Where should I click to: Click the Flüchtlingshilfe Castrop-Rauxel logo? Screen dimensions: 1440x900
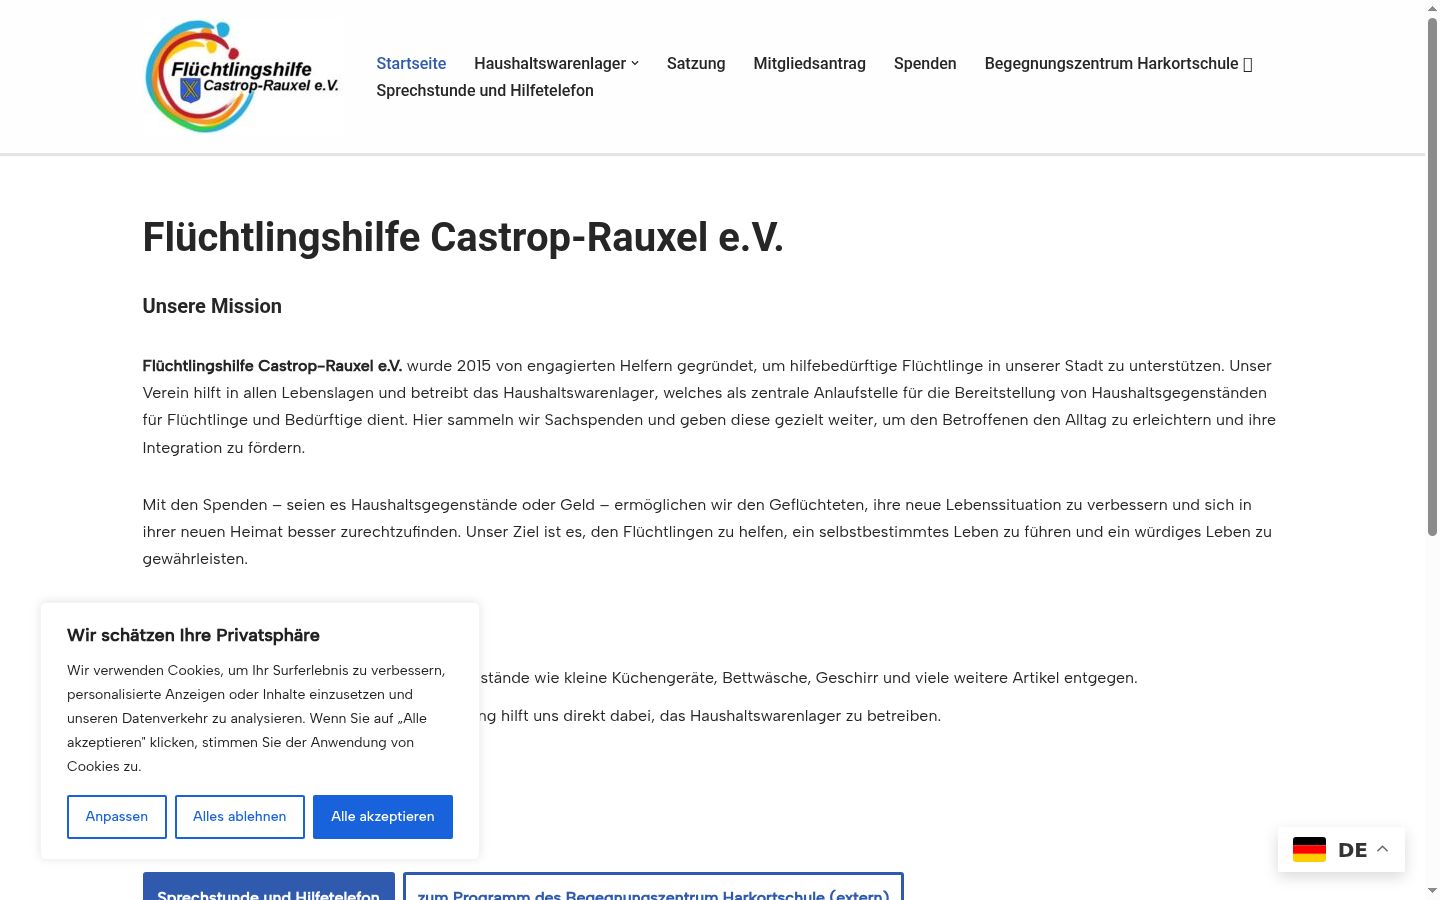tap(243, 77)
